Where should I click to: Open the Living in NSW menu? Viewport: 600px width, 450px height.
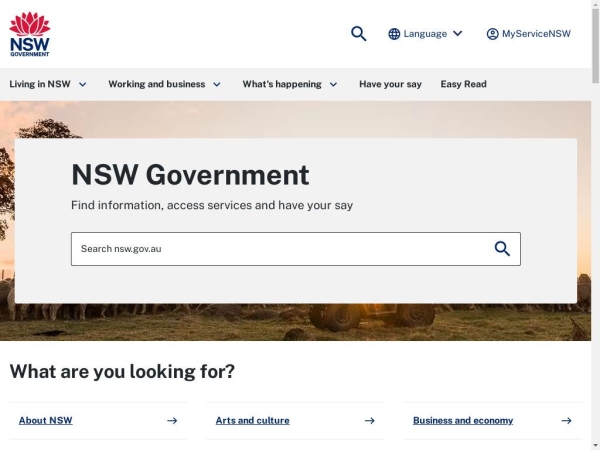[48, 84]
